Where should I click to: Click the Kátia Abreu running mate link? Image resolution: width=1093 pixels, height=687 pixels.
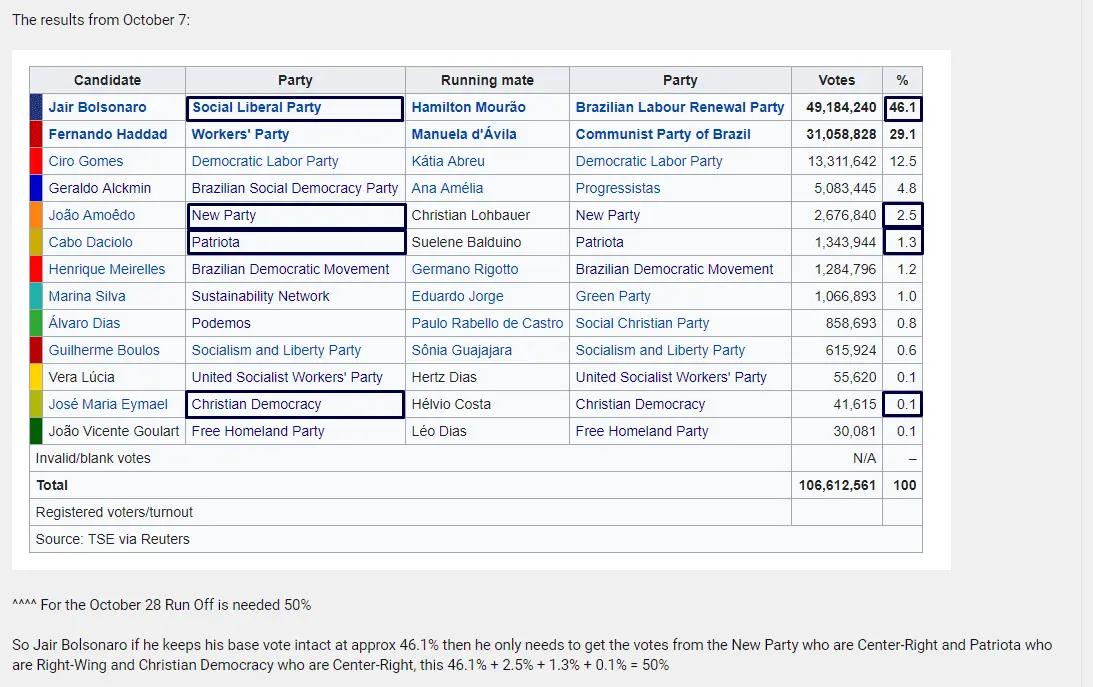click(x=448, y=161)
